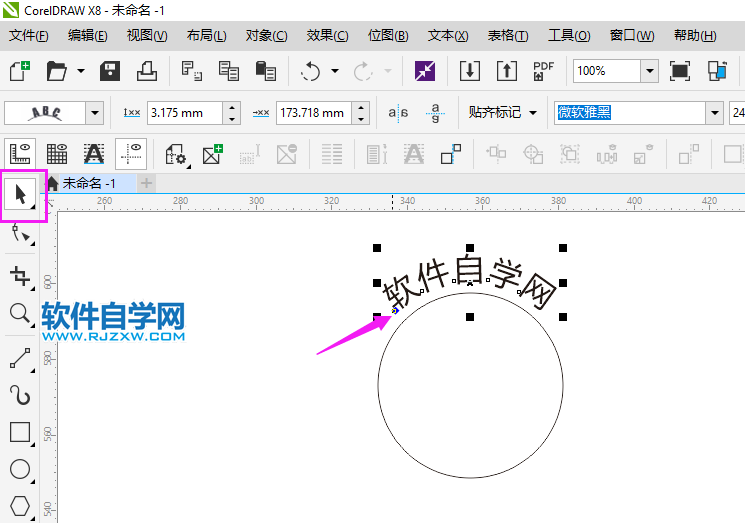Viewport: 745px width, 523px height.
Task: Select the Zoom magnifier tool
Action: tap(21, 314)
